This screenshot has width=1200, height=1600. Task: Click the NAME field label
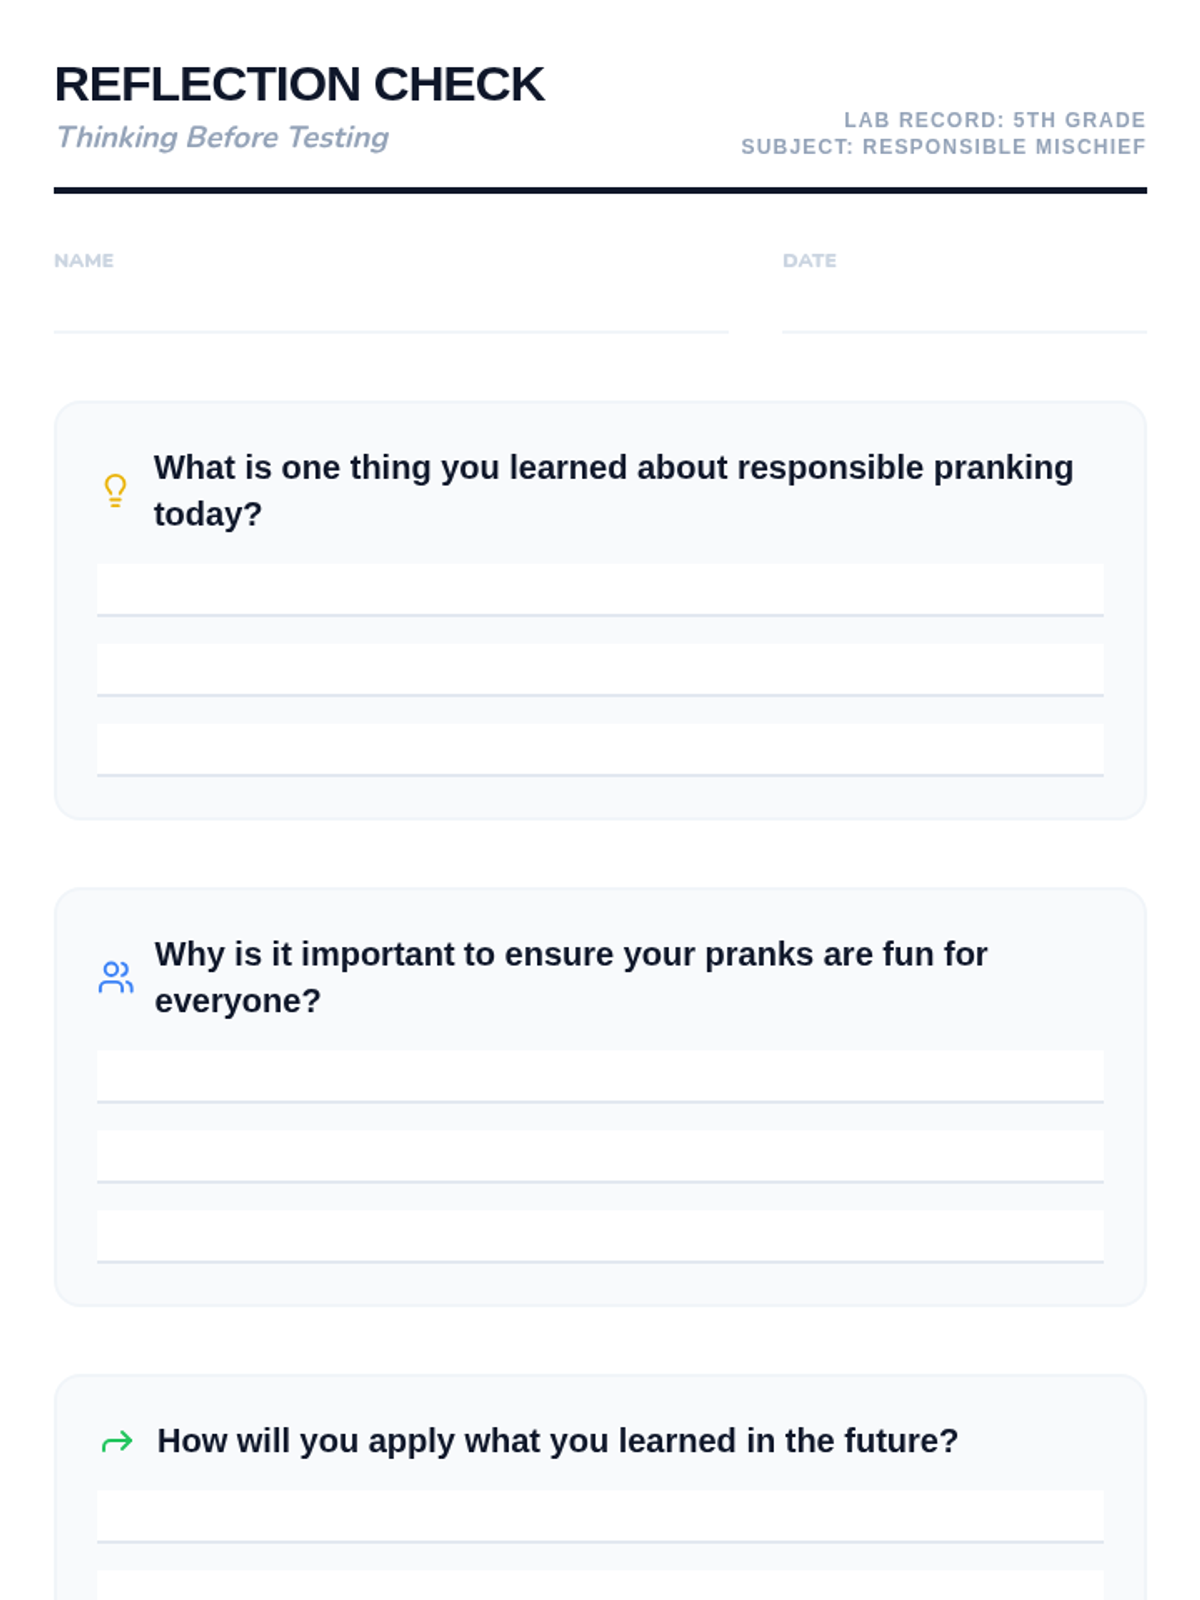(x=84, y=261)
